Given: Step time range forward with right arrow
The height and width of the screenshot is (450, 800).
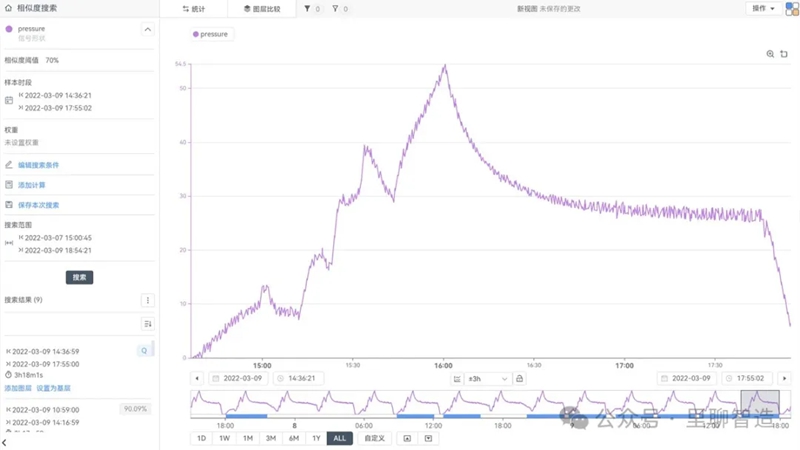Looking at the screenshot, I should (x=784, y=379).
